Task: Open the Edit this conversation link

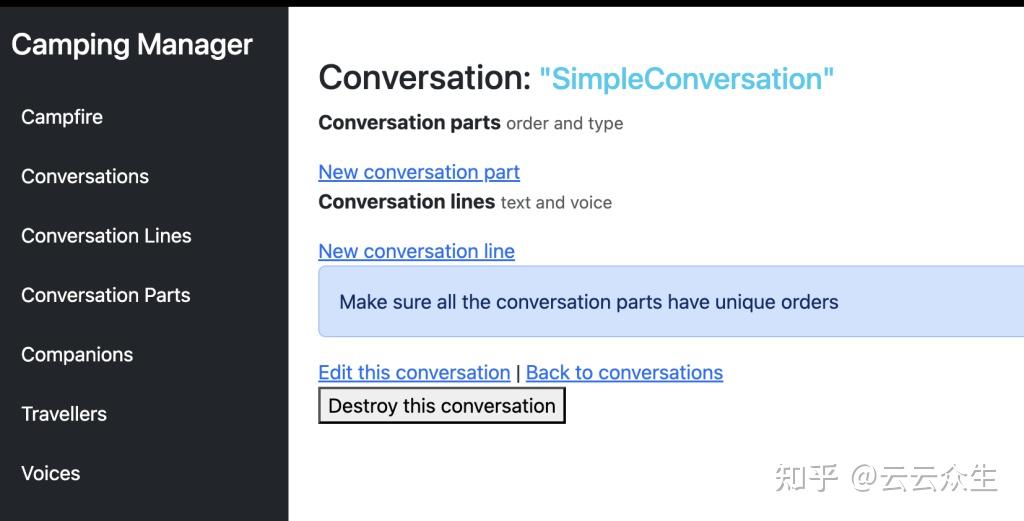Action: 414,372
